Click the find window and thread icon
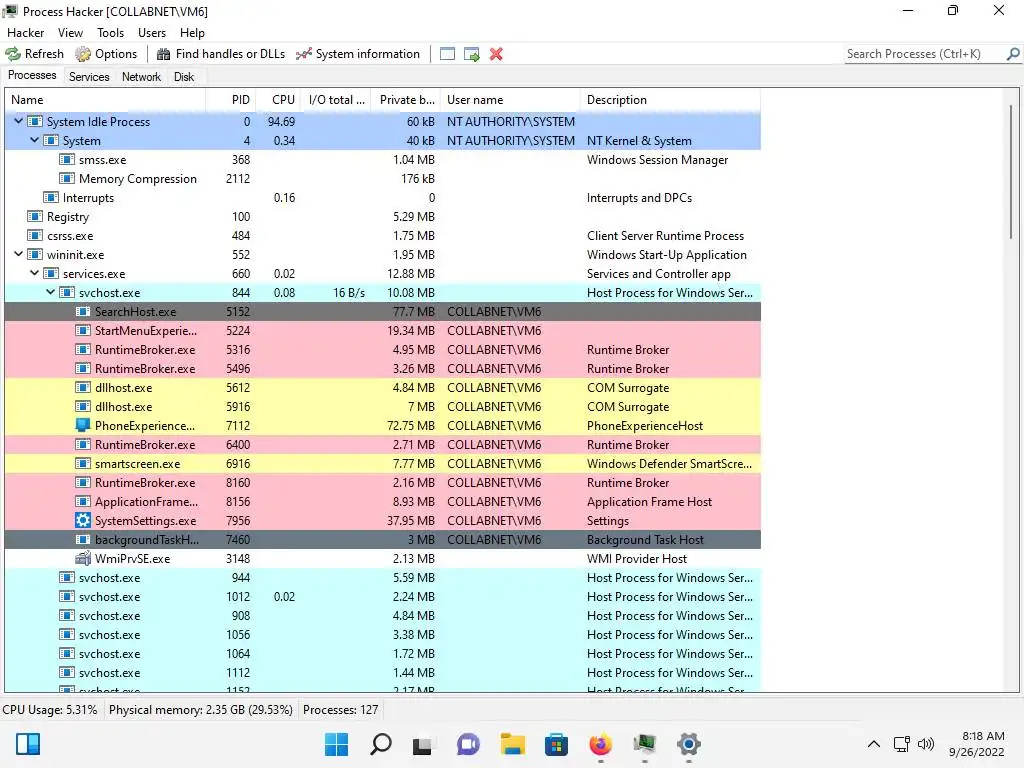Viewport: 1024px width, 768px height. click(x=472, y=54)
